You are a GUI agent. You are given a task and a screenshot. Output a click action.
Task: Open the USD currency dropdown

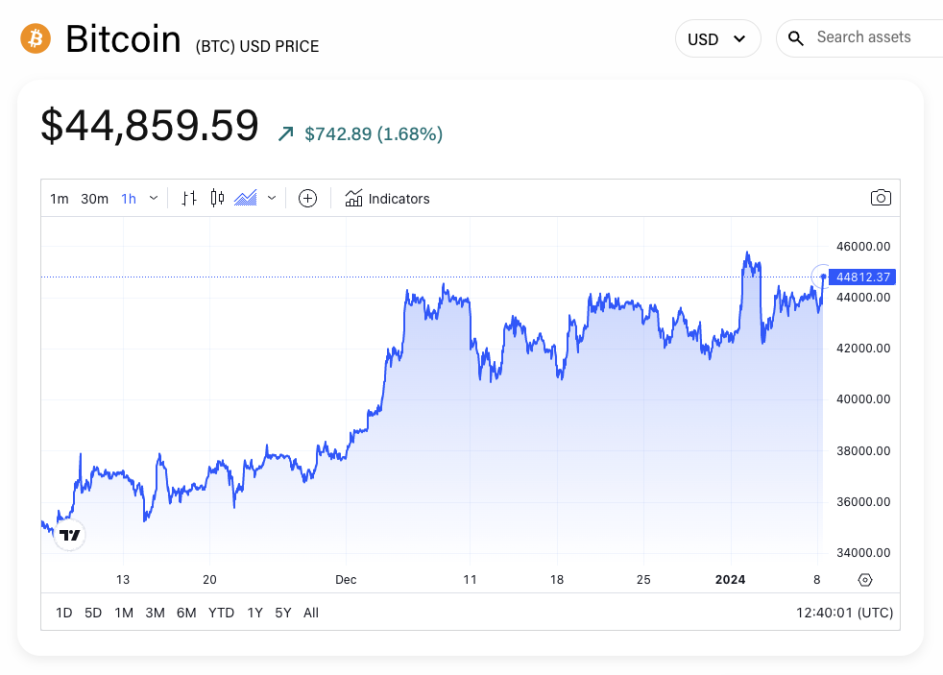point(718,38)
